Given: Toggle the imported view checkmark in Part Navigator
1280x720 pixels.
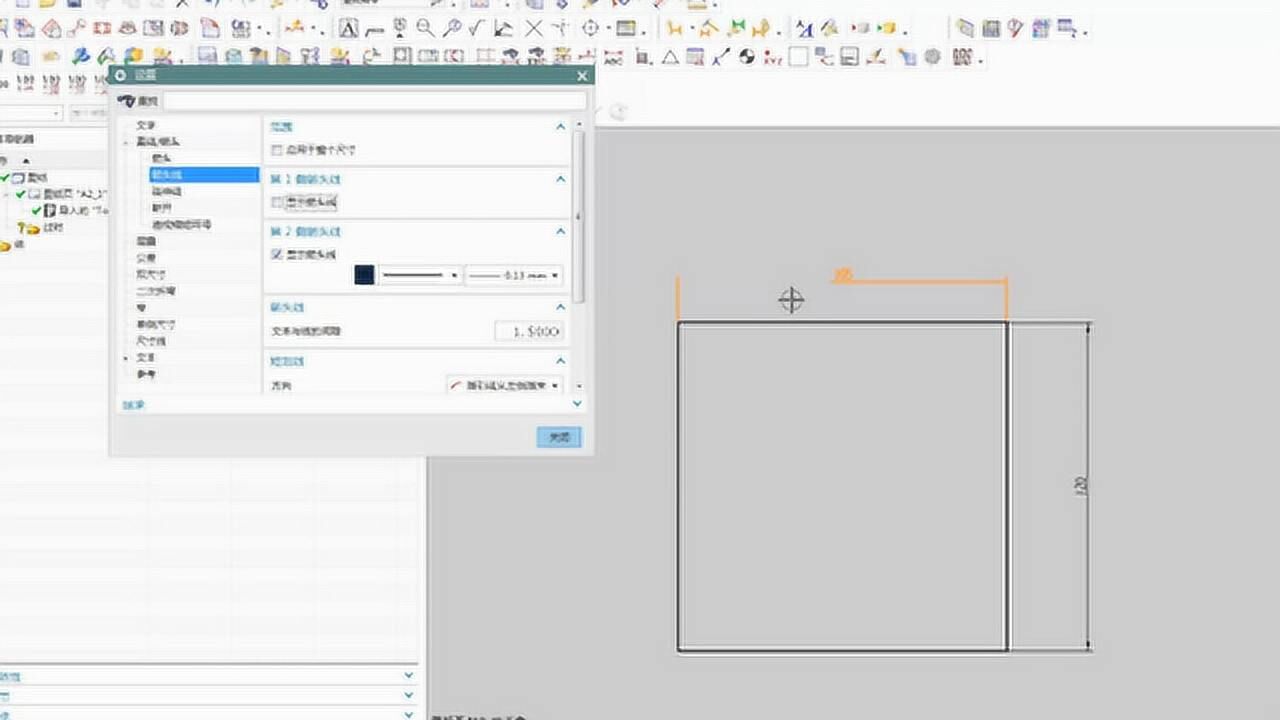Looking at the screenshot, I should [x=37, y=211].
